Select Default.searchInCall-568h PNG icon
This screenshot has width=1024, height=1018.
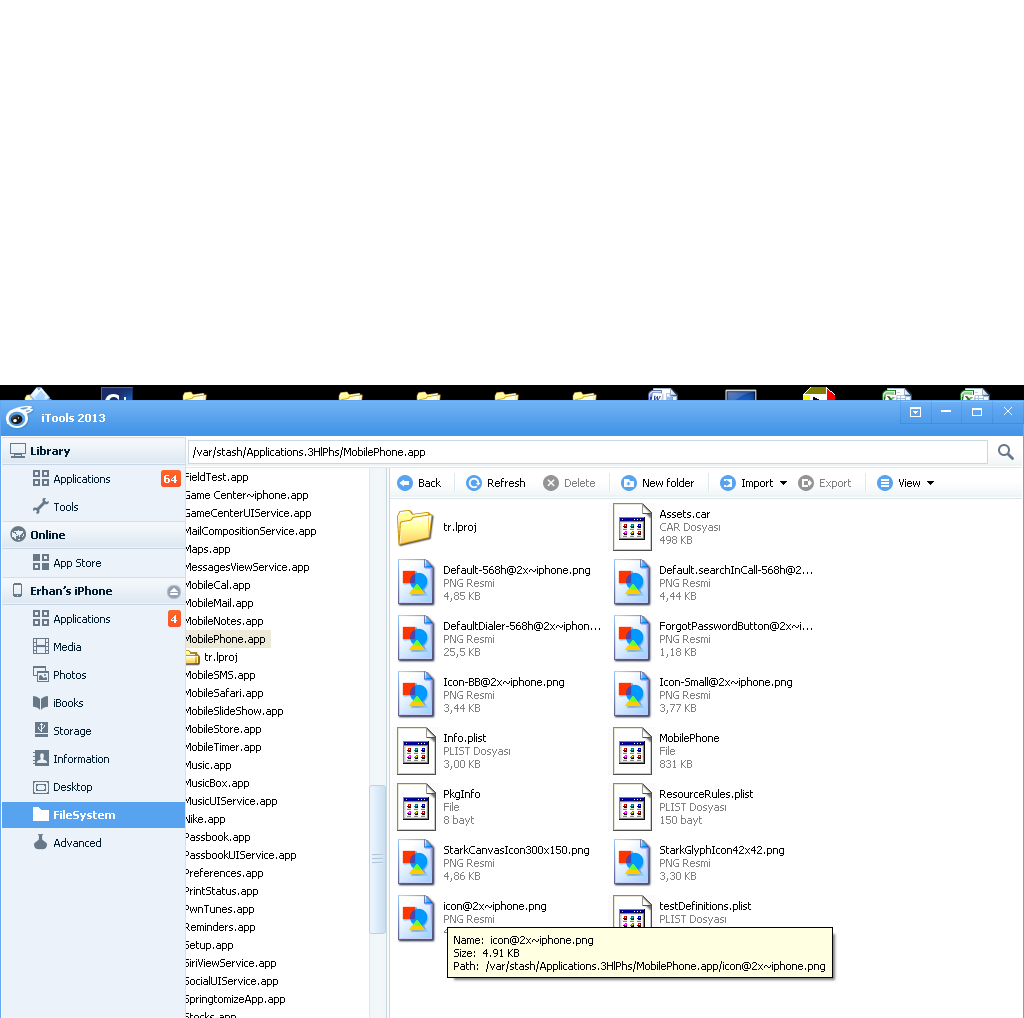tap(632, 583)
